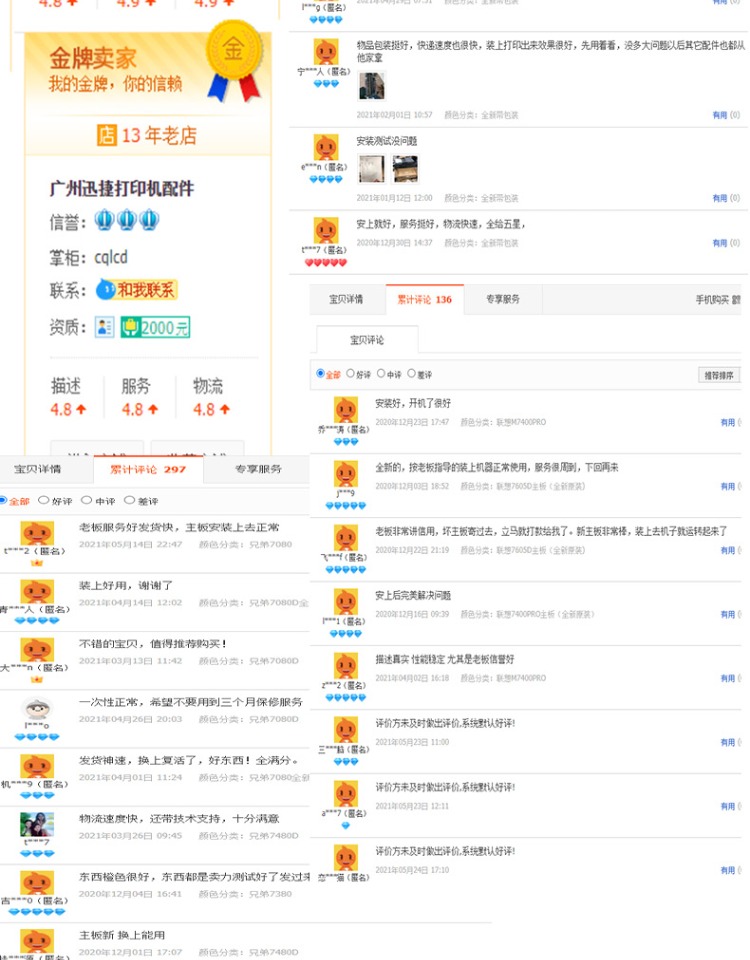This screenshot has height=960, width=750.
Task: Click avatar of reviewer 宁***人
Action: pyautogui.click(x=326, y=51)
